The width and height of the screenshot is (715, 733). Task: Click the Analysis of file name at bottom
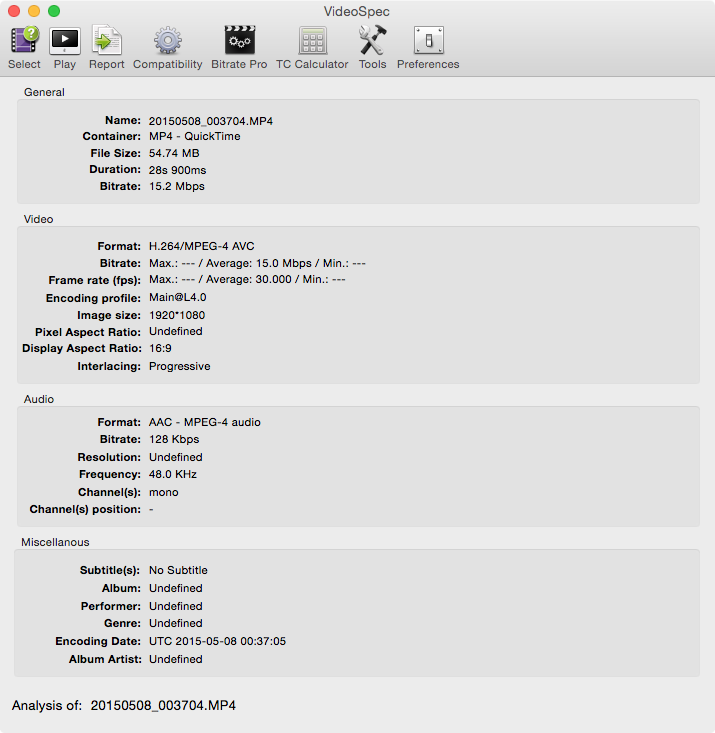(163, 705)
